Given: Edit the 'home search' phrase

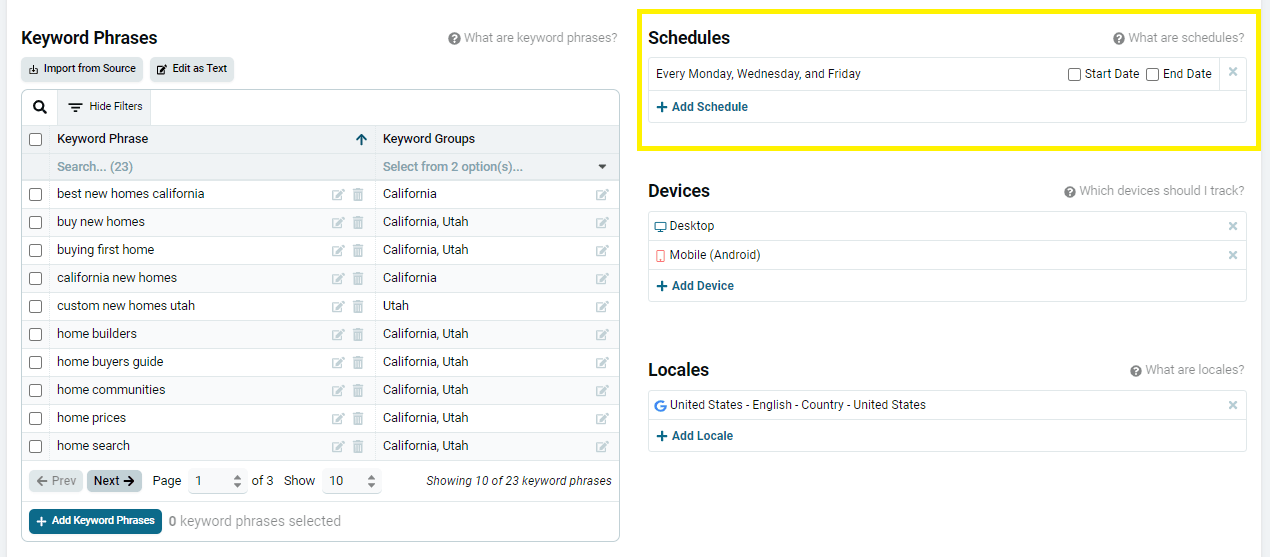Looking at the screenshot, I should pos(338,447).
